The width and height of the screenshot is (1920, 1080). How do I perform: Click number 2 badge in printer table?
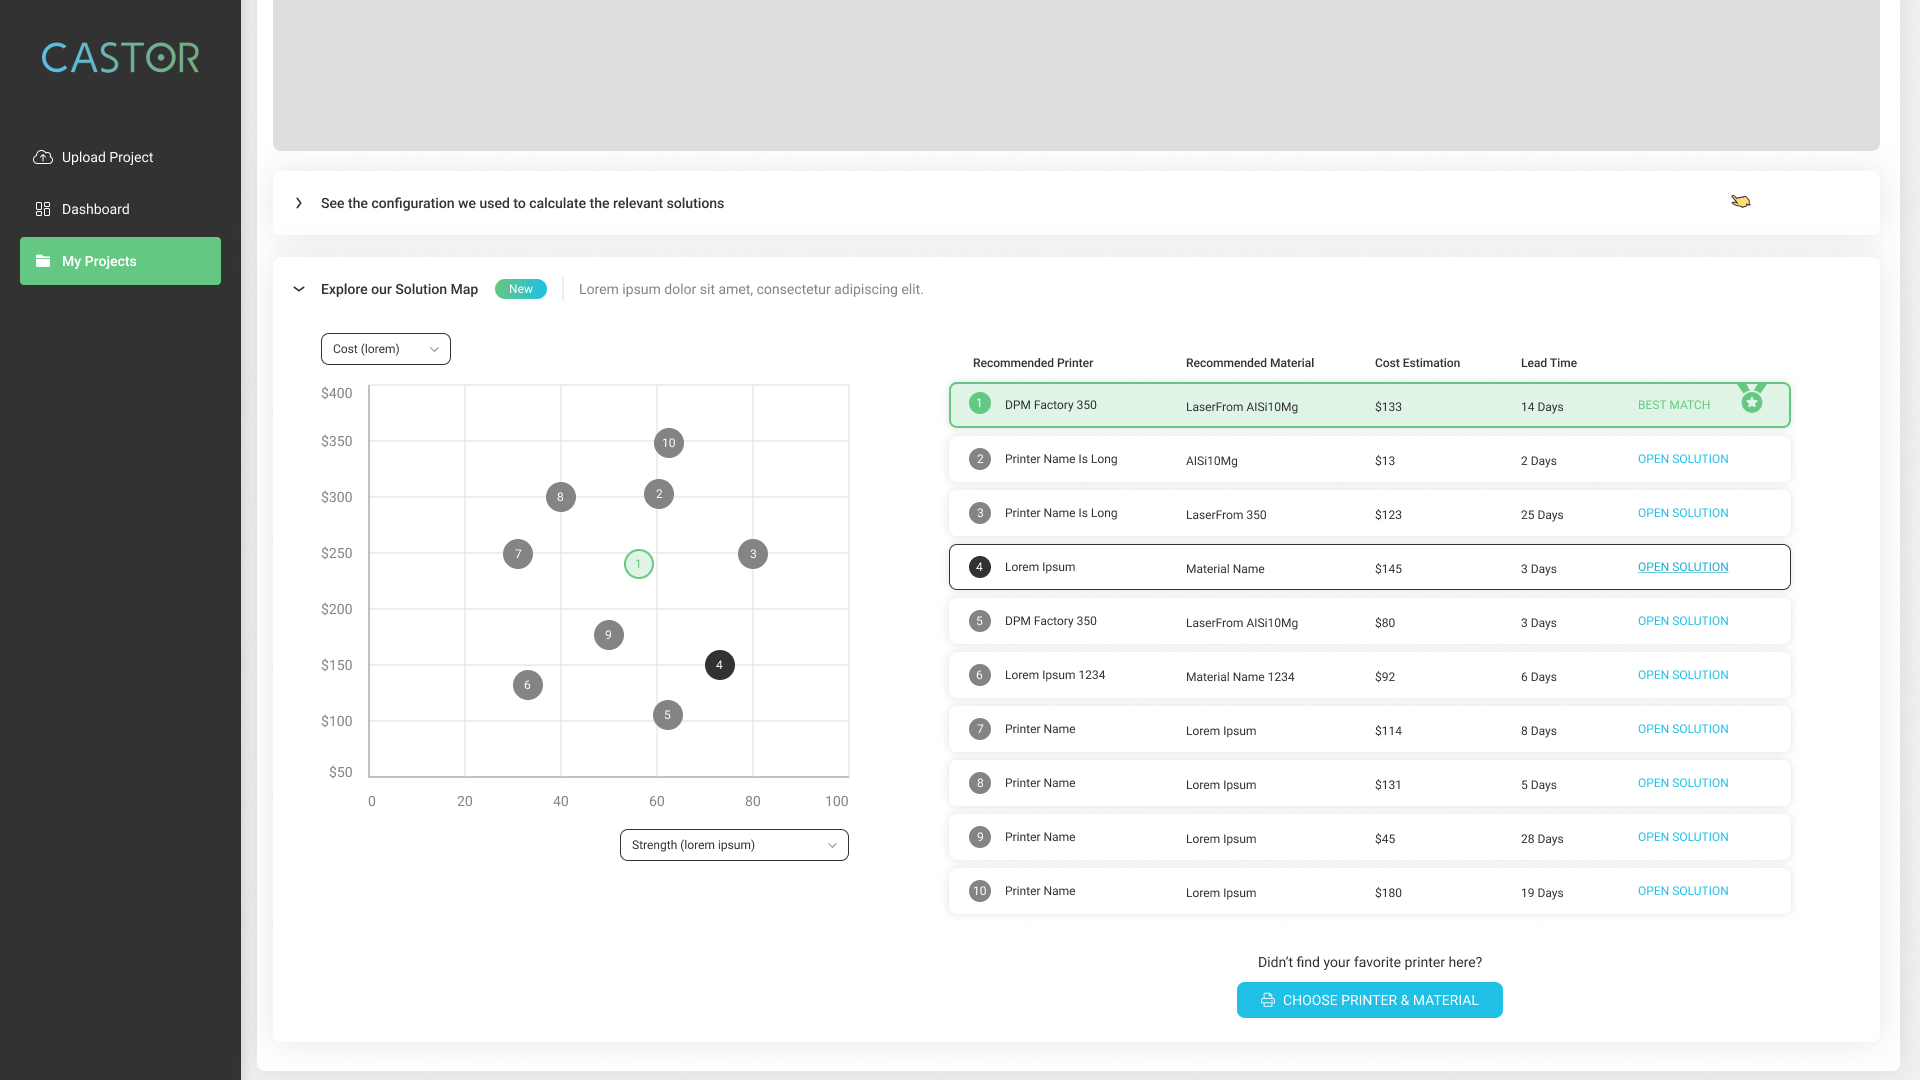point(980,459)
